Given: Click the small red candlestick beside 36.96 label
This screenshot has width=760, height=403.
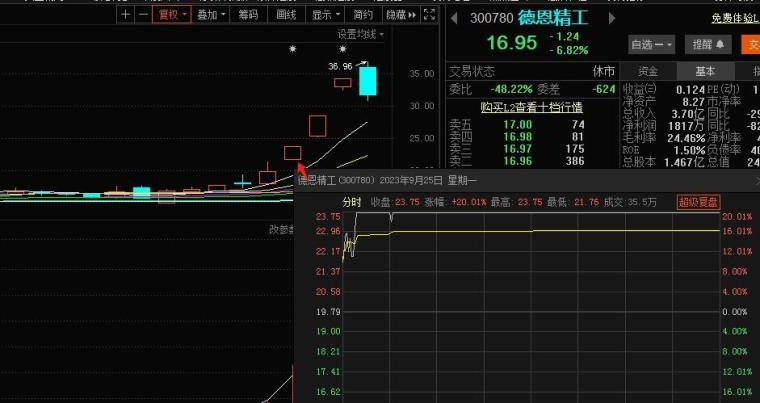Looking at the screenshot, I should point(343,83).
